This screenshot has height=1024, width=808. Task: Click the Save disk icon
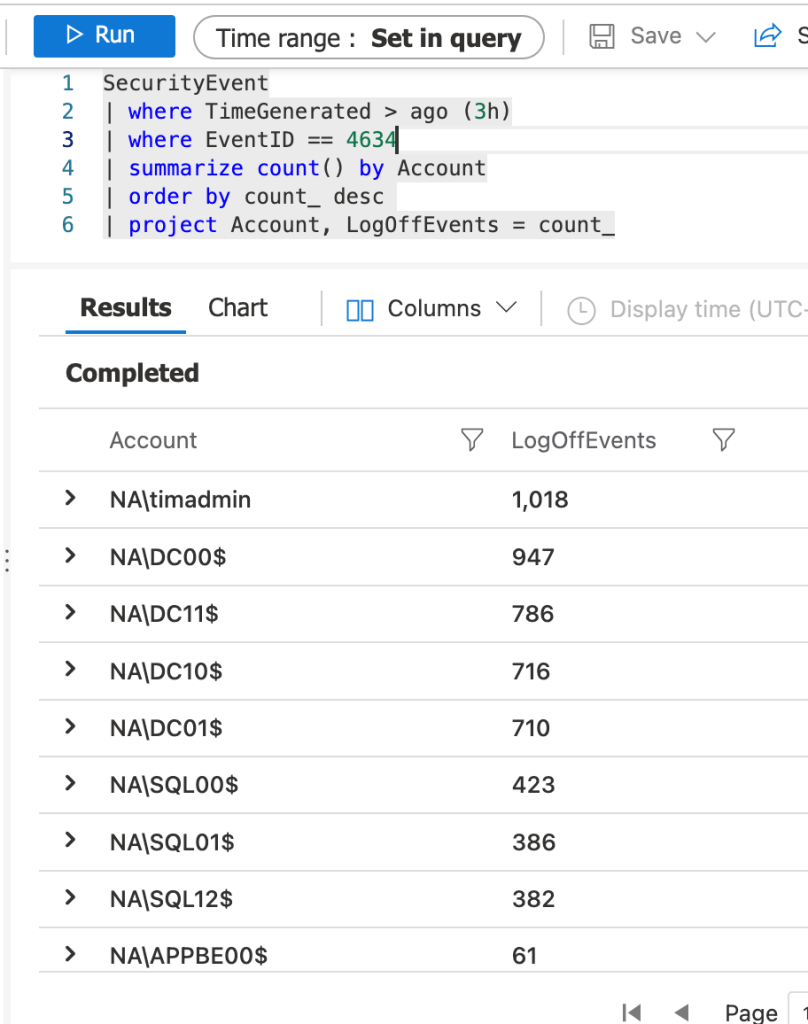602,37
